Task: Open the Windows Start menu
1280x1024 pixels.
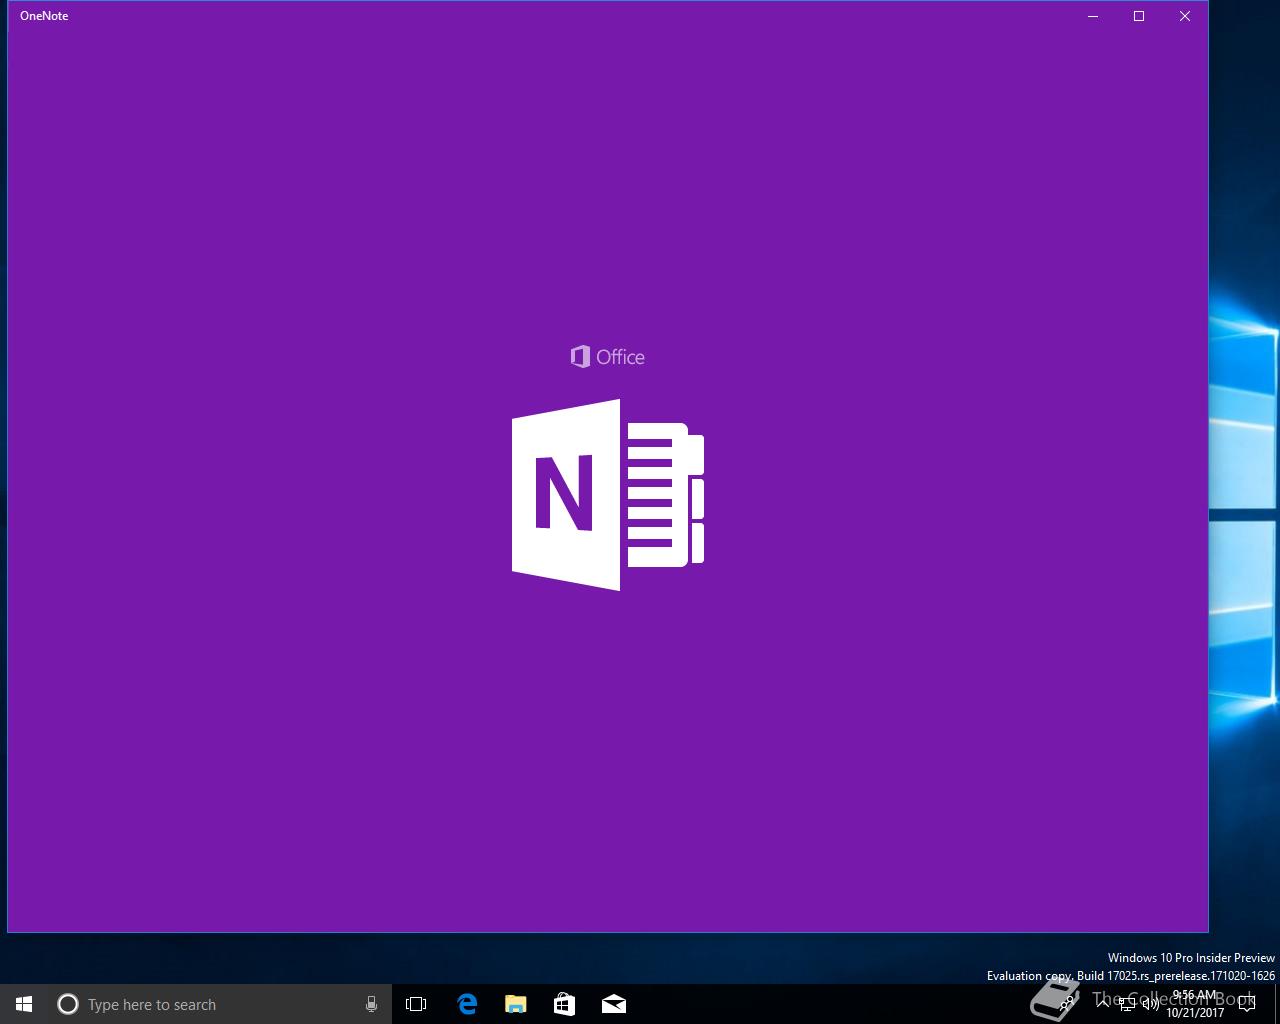Action: 24,1004
